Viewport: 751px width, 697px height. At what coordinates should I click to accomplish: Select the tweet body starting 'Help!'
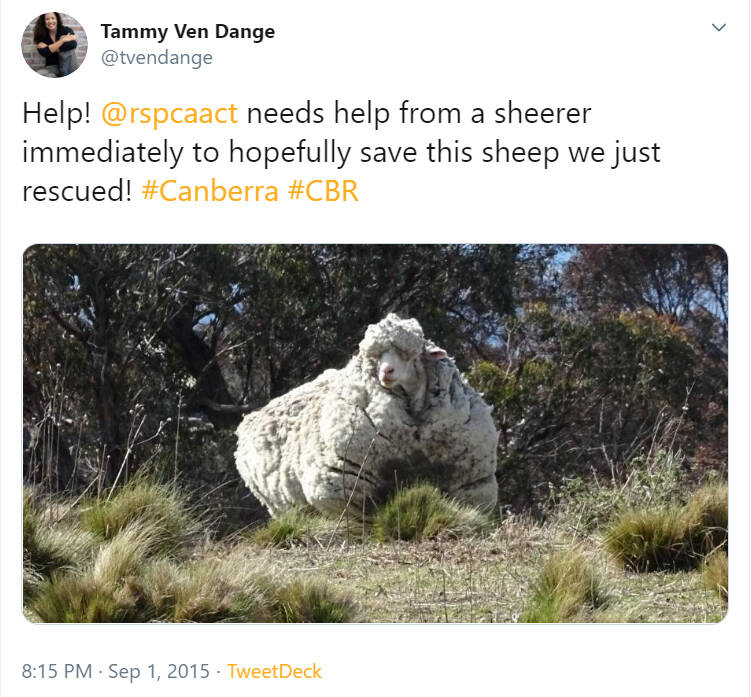point(341,152)
